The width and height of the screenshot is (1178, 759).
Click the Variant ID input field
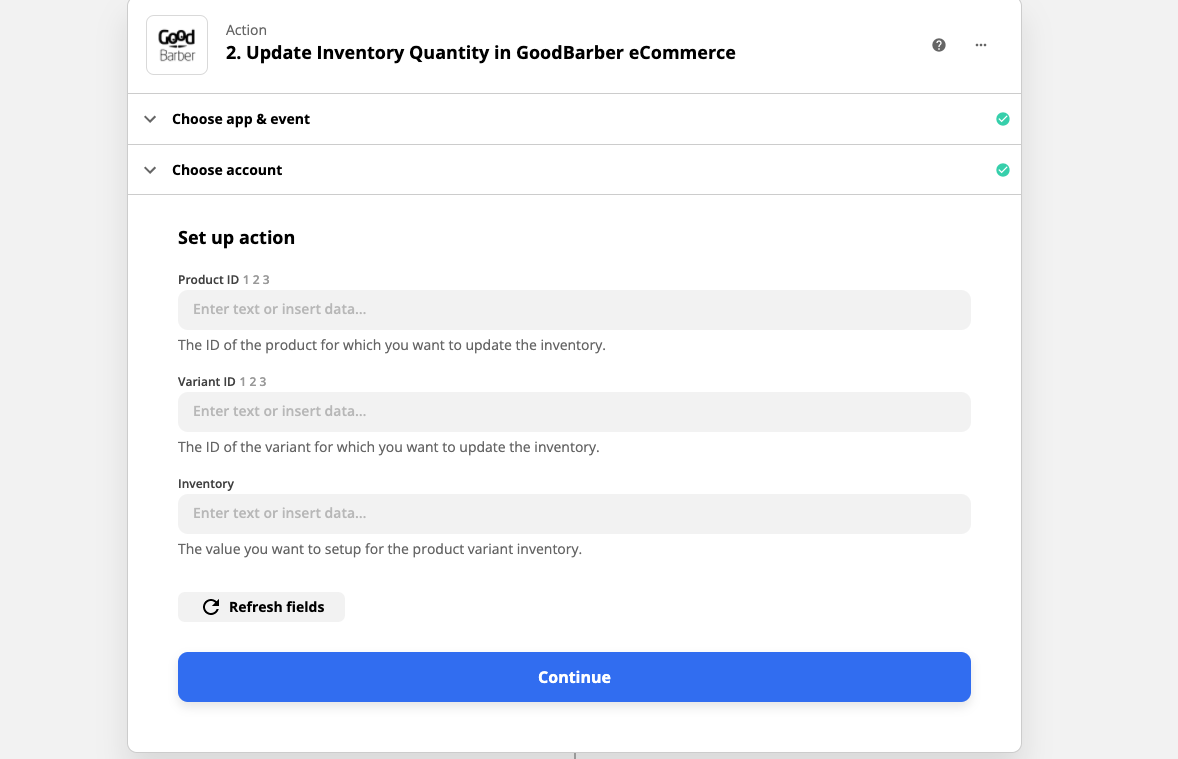pyautogui.click(x=574, y=412)
